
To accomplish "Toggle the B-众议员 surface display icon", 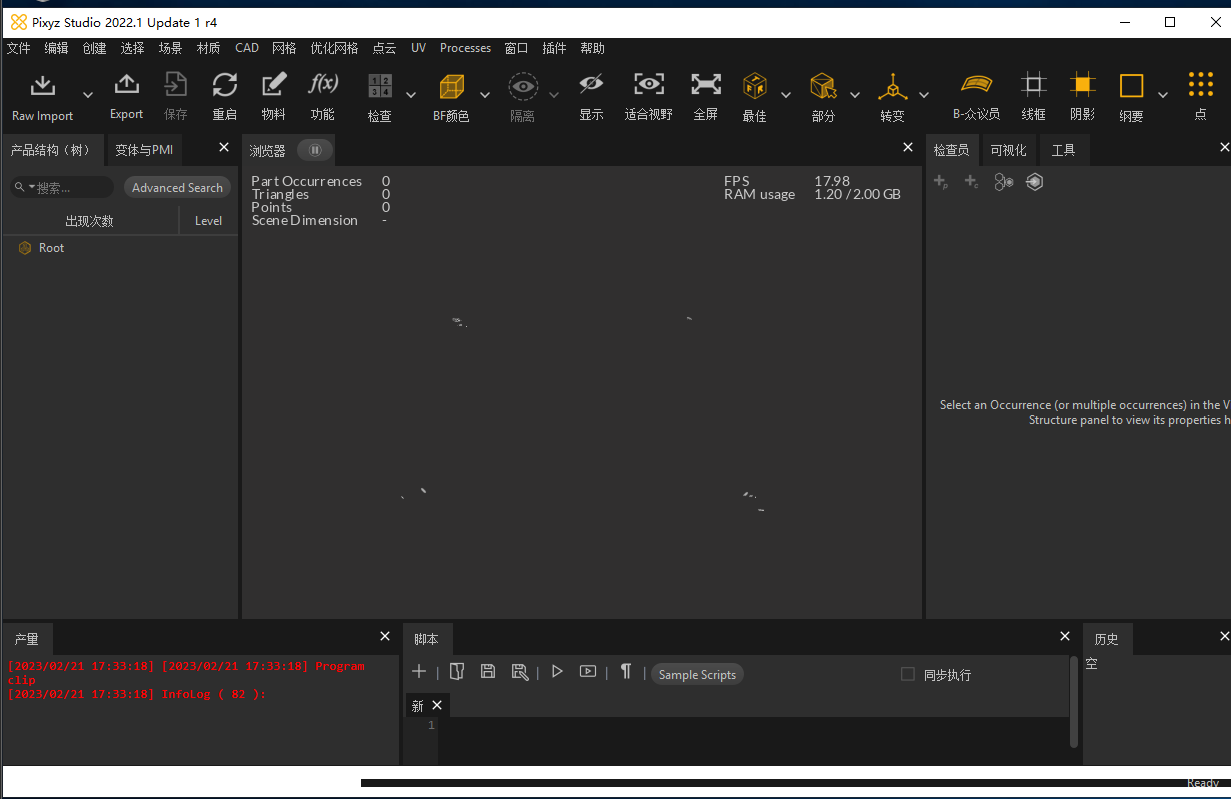I will [x=976, y=85].
